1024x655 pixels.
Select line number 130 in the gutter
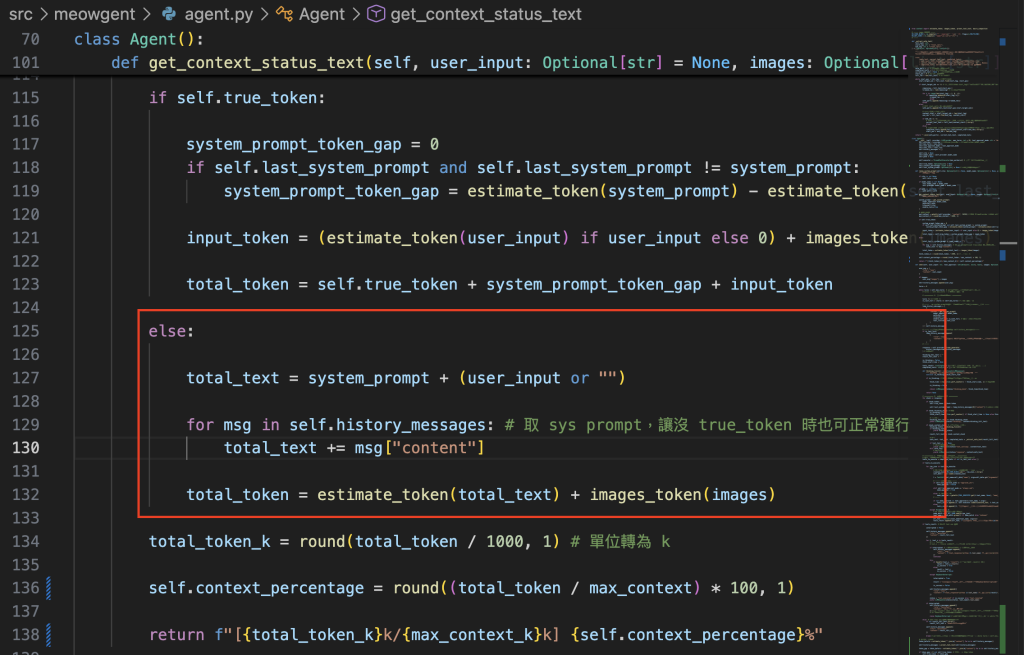pos(25,448)
